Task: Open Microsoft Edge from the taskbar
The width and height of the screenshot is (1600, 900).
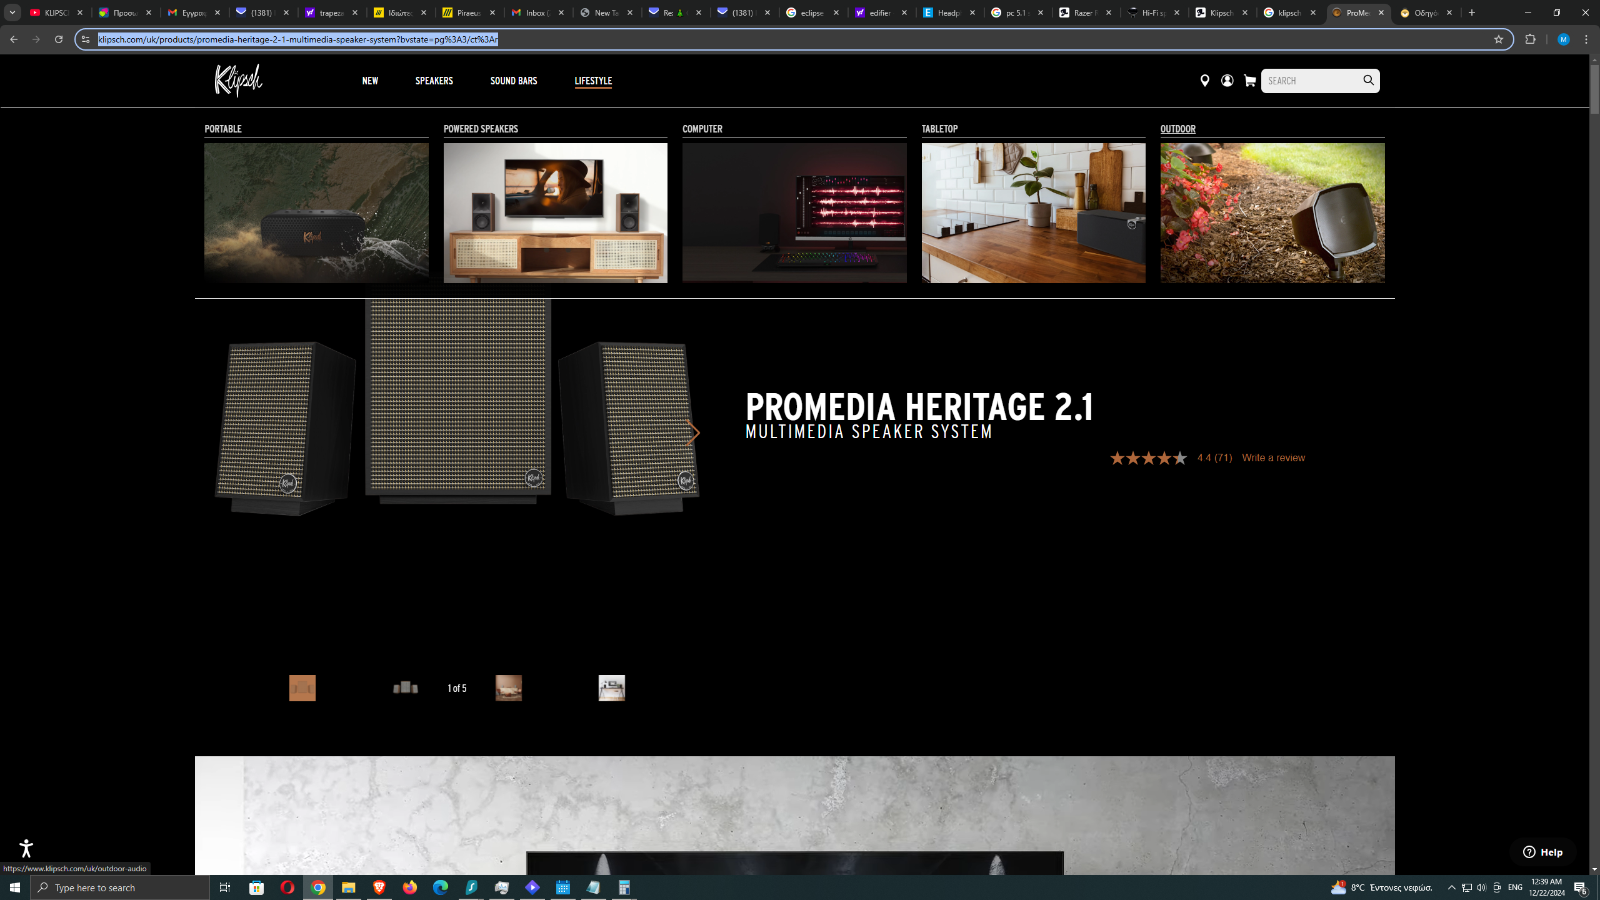Action: point(440,887)
